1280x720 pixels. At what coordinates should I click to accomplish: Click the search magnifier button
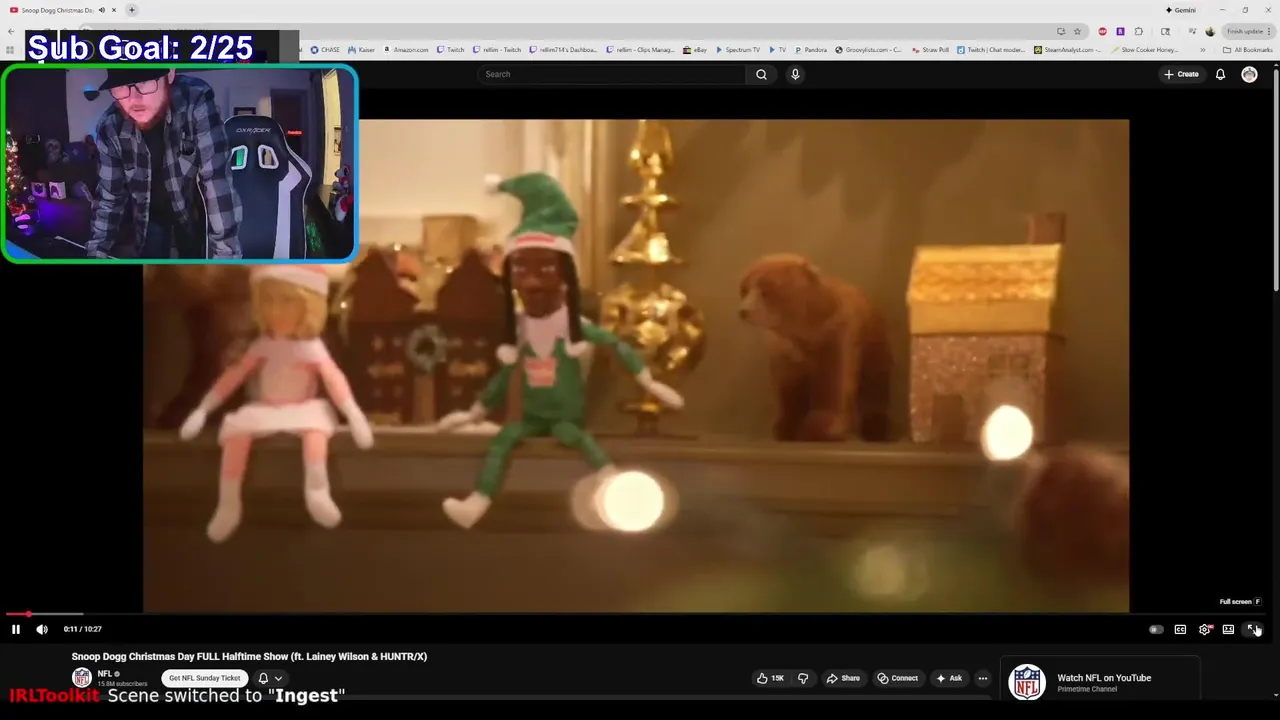761,74
